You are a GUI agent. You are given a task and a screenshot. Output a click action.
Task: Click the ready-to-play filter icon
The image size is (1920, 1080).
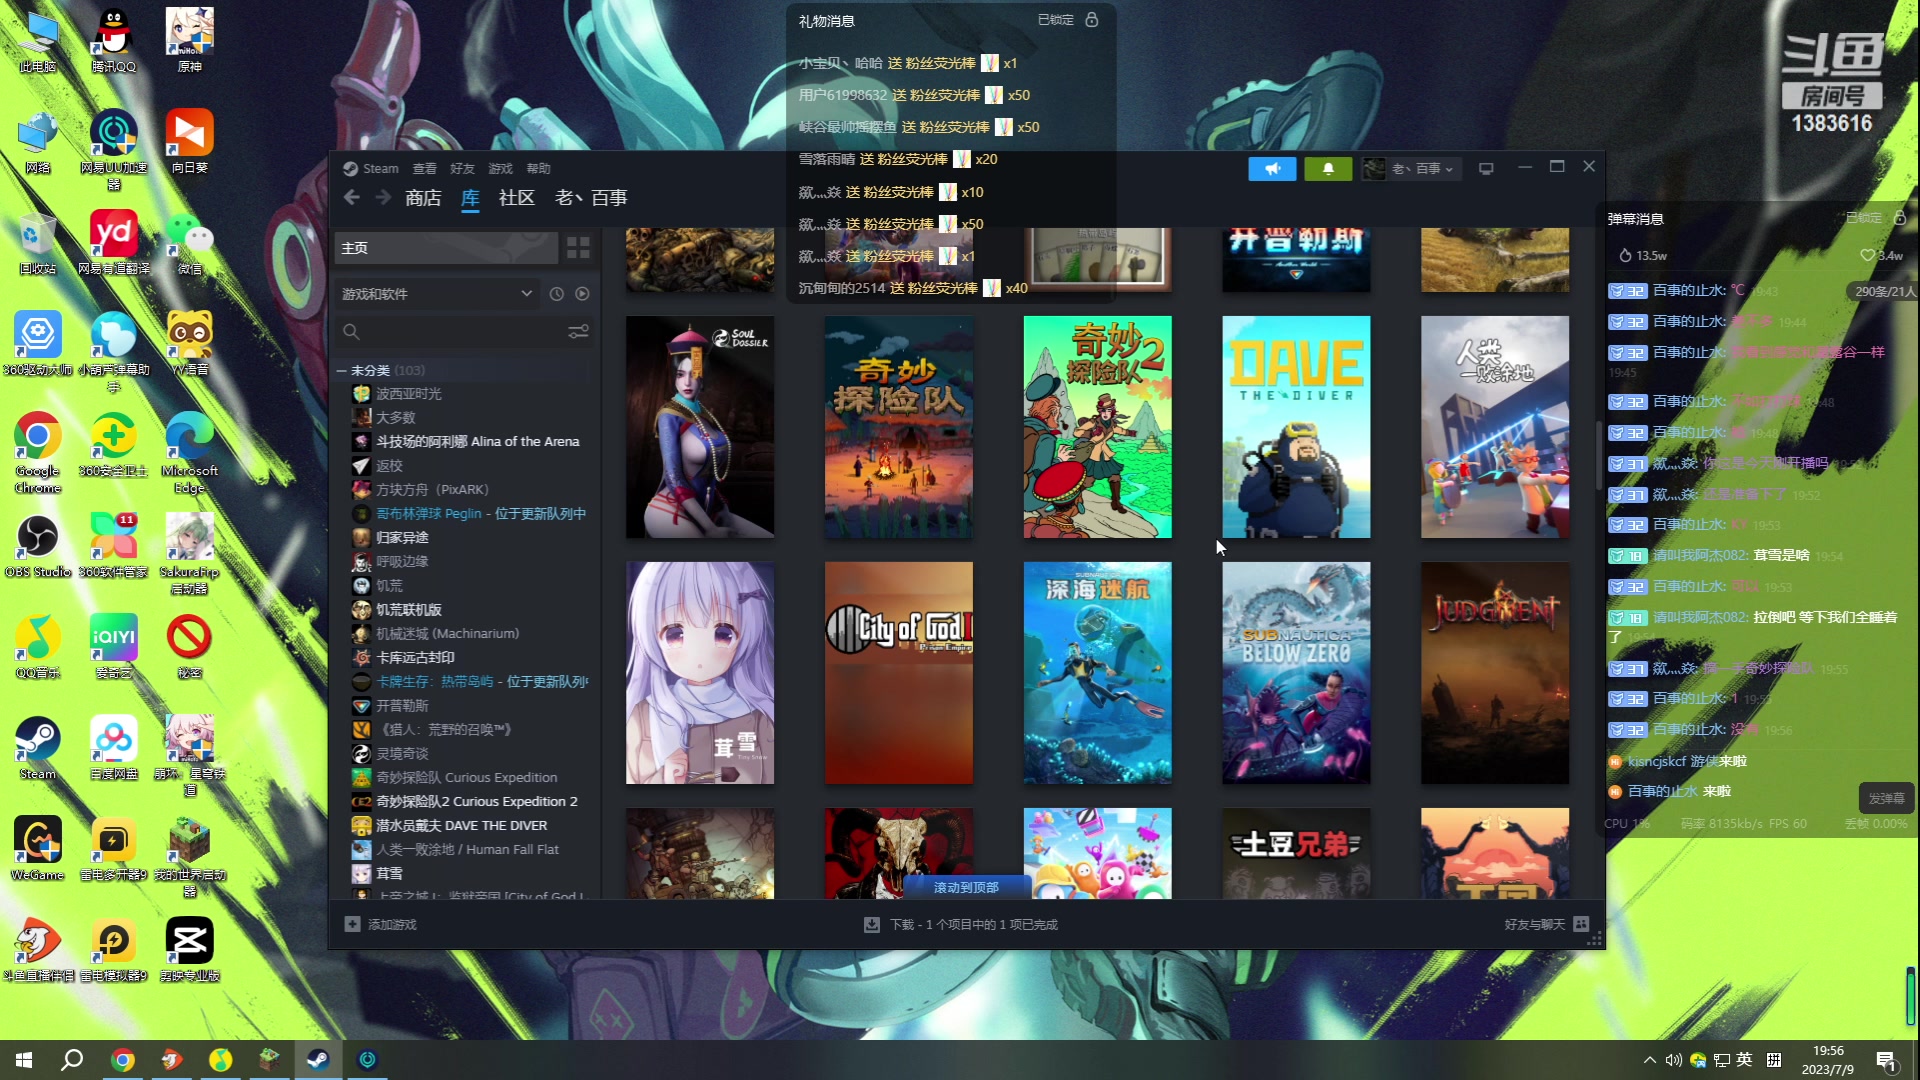[582, 294]
